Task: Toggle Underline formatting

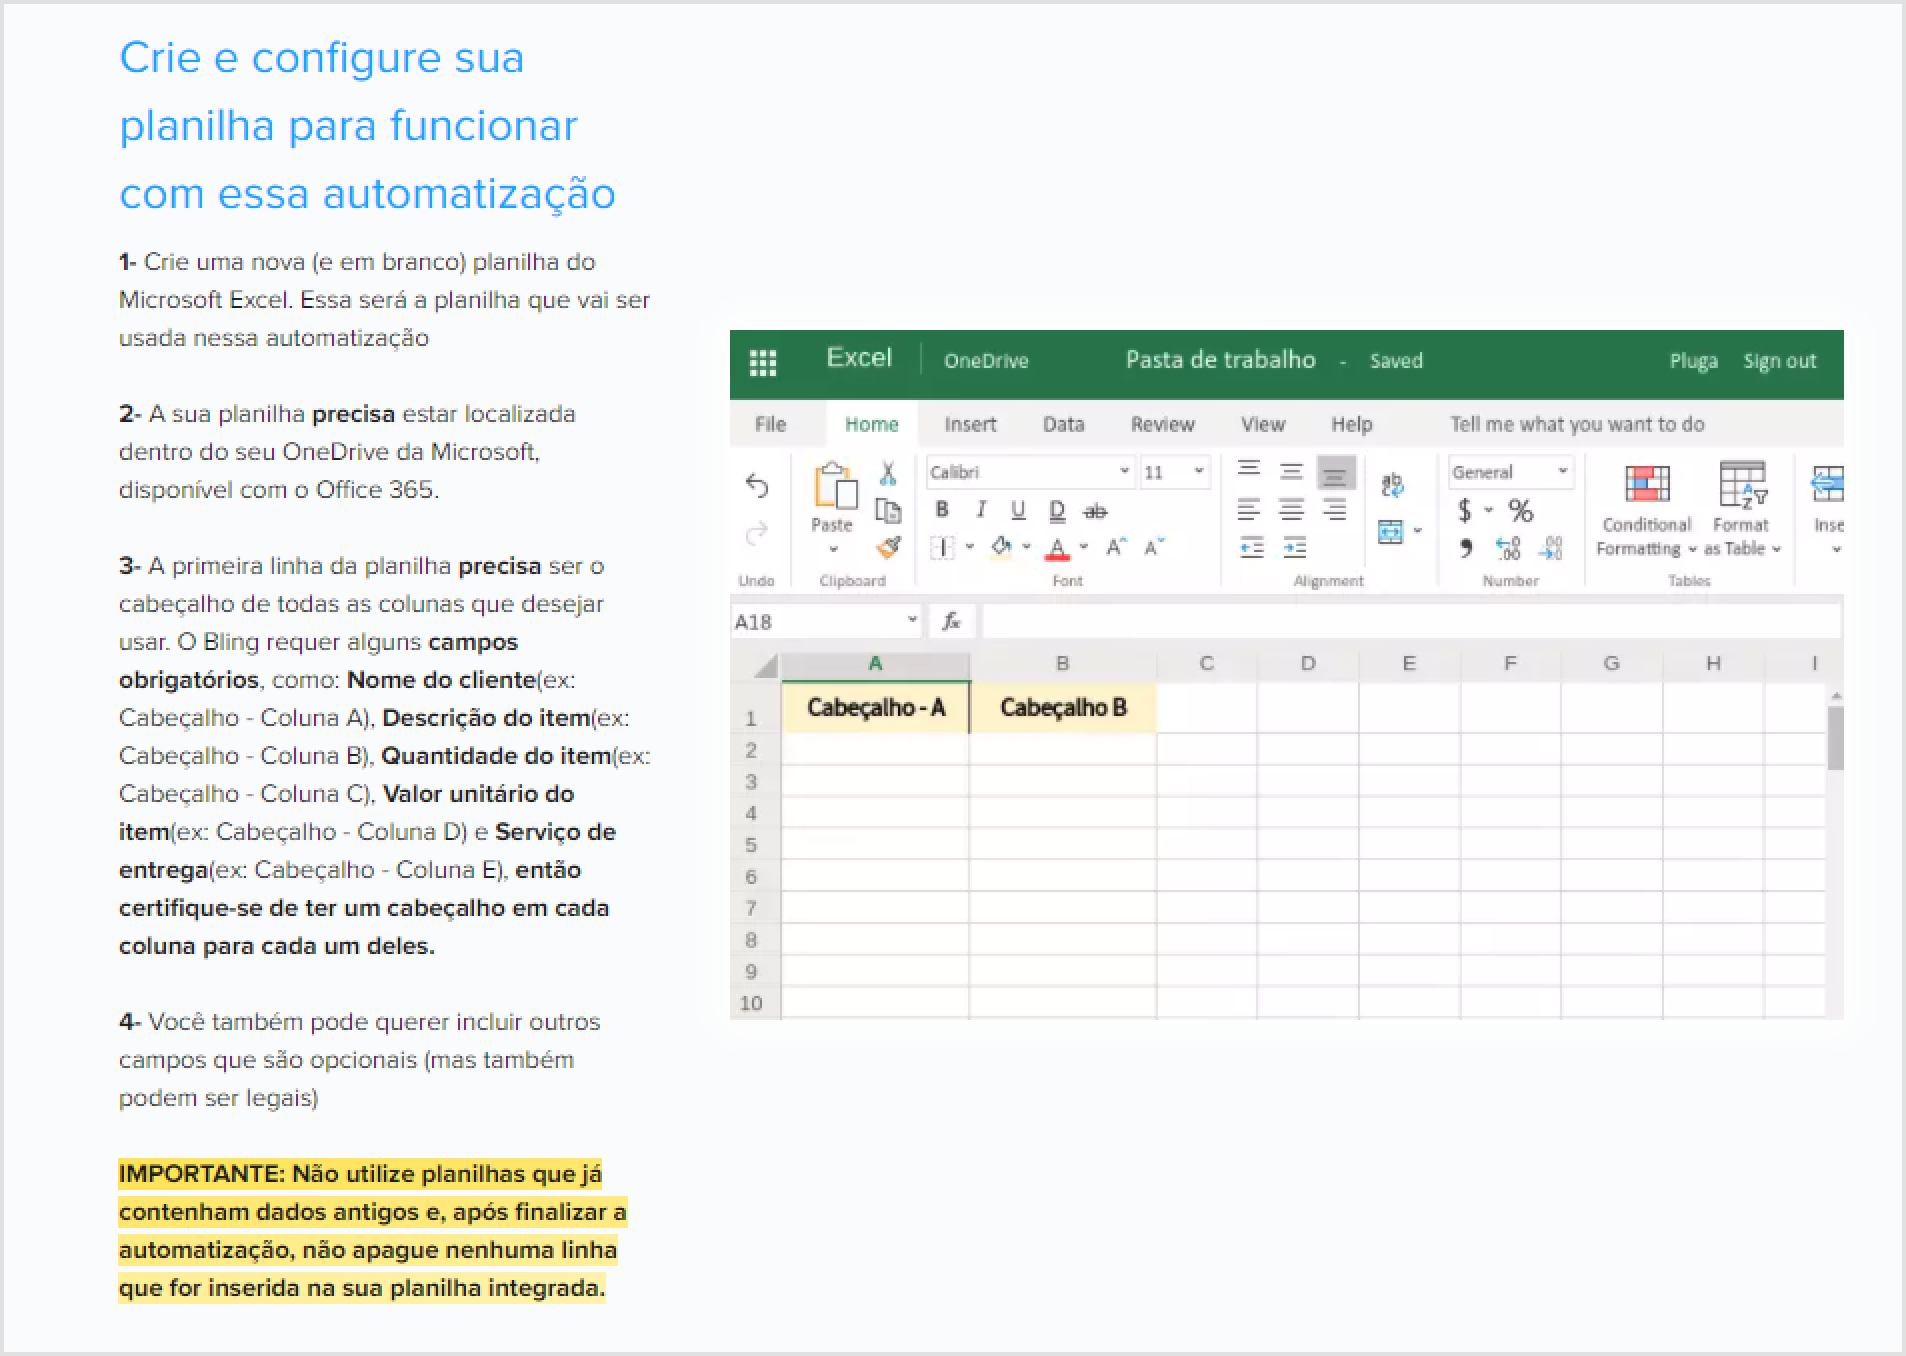Action: pos(1018,510)
